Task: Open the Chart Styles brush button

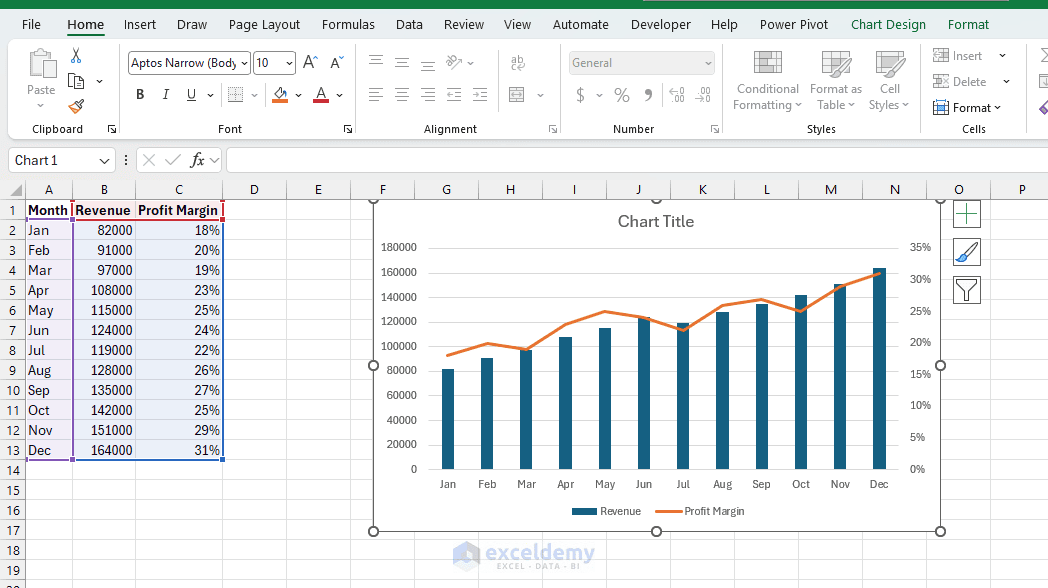Action: click(x=966, y=253)
